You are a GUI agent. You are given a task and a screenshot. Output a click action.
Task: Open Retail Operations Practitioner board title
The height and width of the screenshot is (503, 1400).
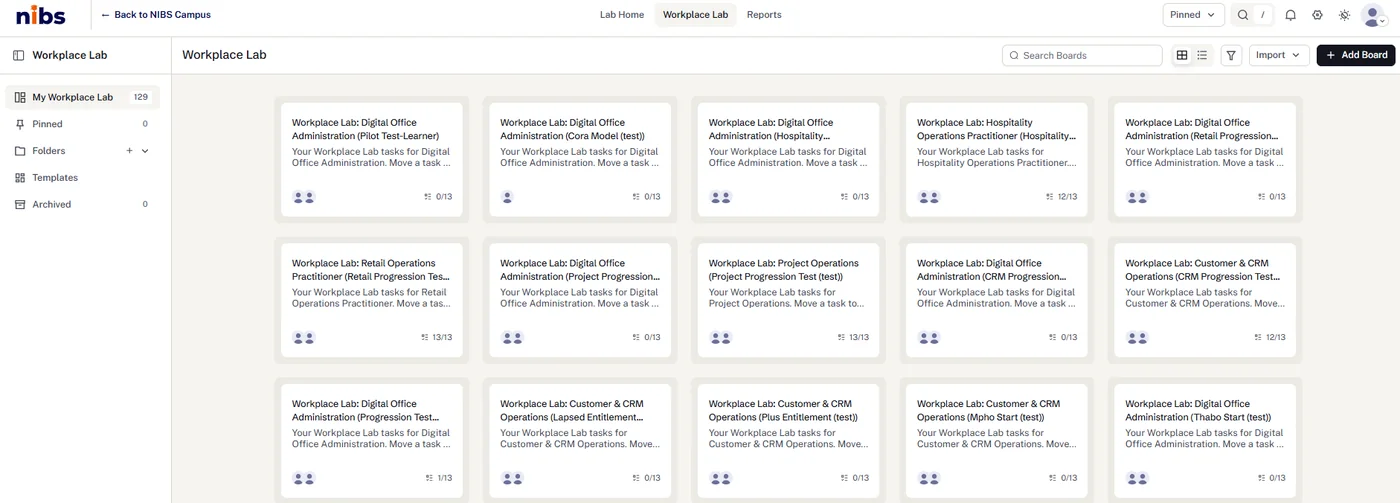coord(371,270)
